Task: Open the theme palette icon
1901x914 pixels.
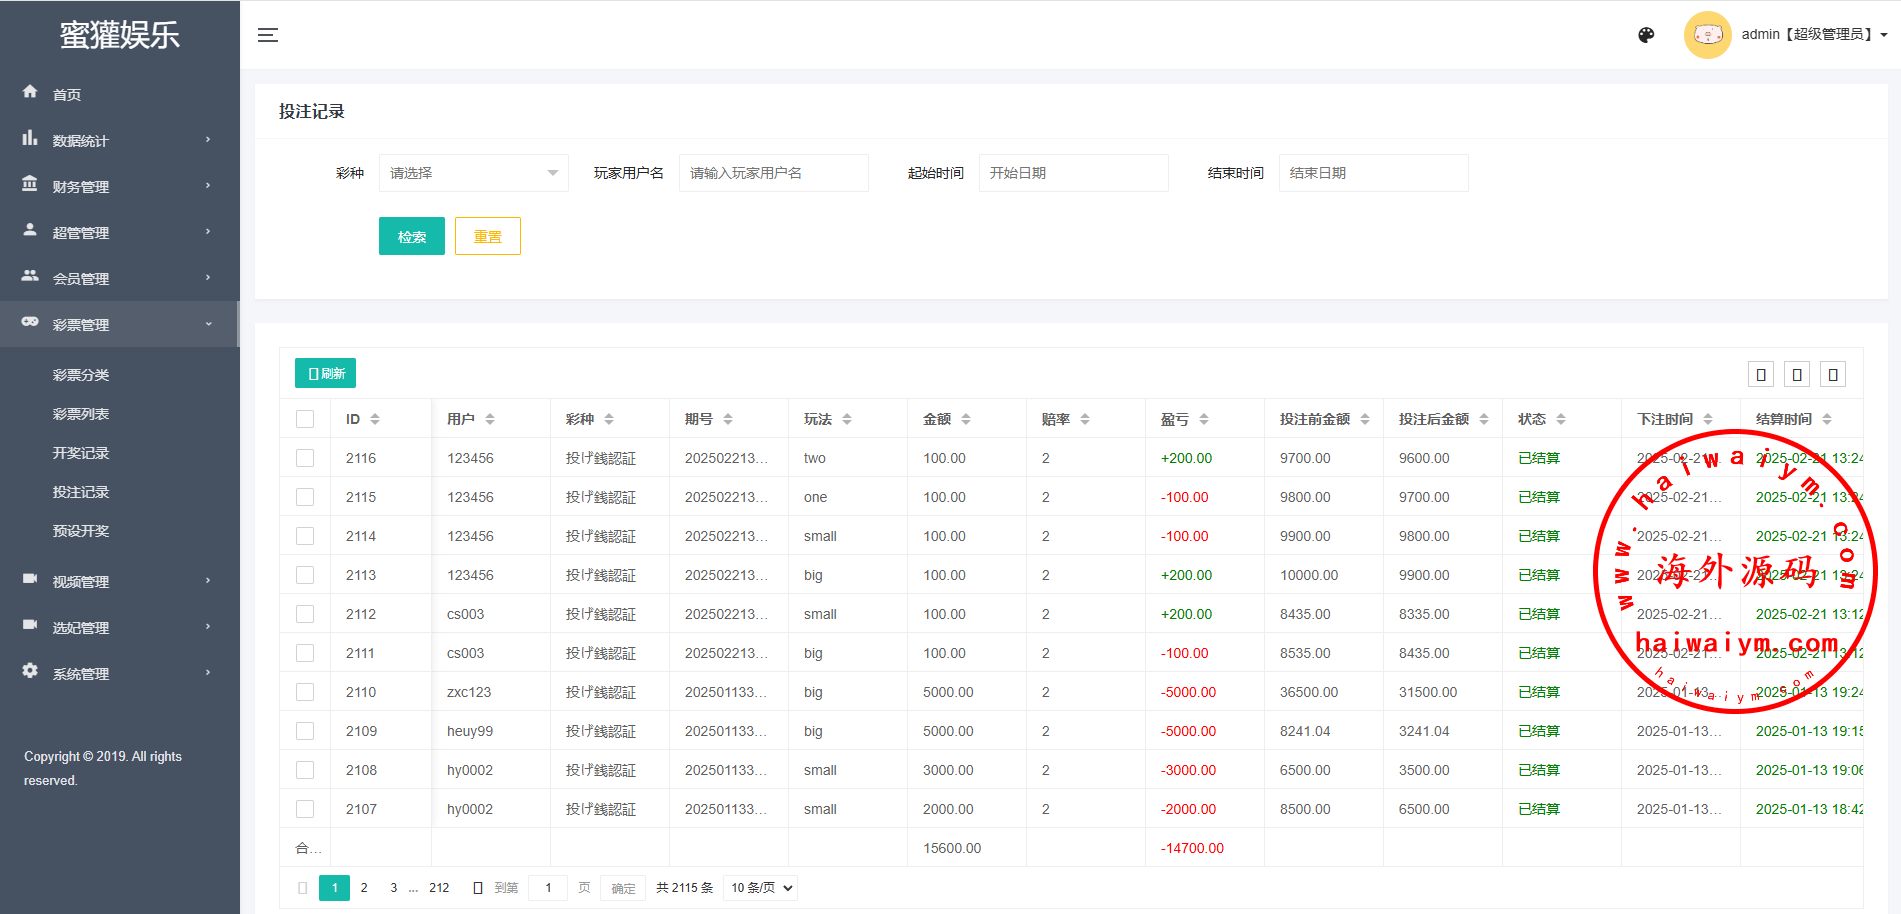Action: [1646, 35]
